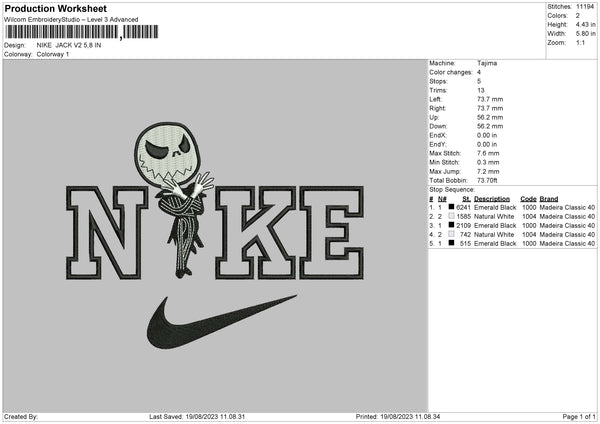Click the Height value '4.43 in'
The image size is (600, 424).
coord(585,24)
